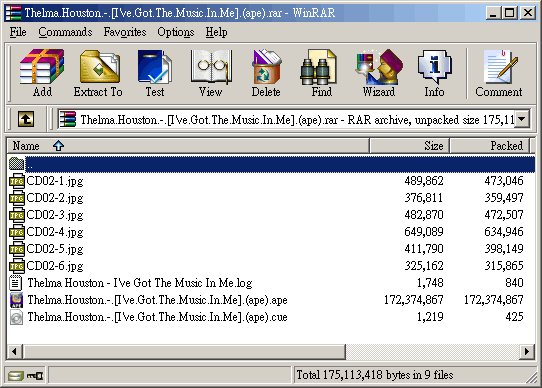Maximize the WinRAR window
The image size is (542, 388).
point(510,13)
